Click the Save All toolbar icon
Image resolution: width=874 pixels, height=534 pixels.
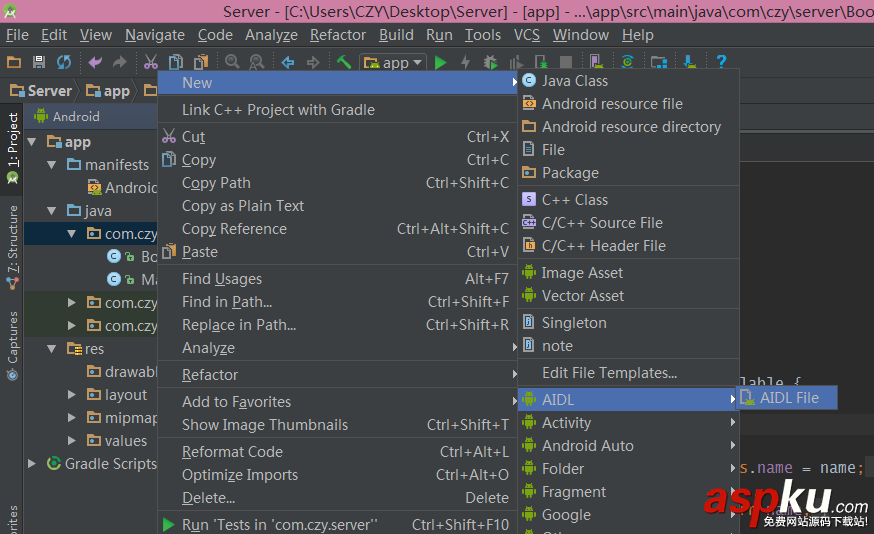pos(39,62)
